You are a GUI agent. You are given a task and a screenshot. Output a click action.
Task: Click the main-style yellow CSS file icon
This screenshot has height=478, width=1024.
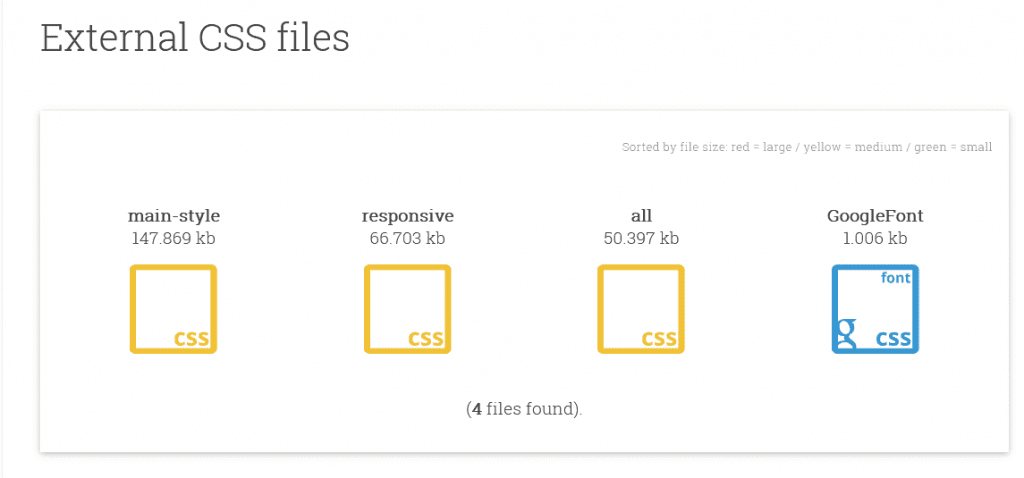click(173, 309)
